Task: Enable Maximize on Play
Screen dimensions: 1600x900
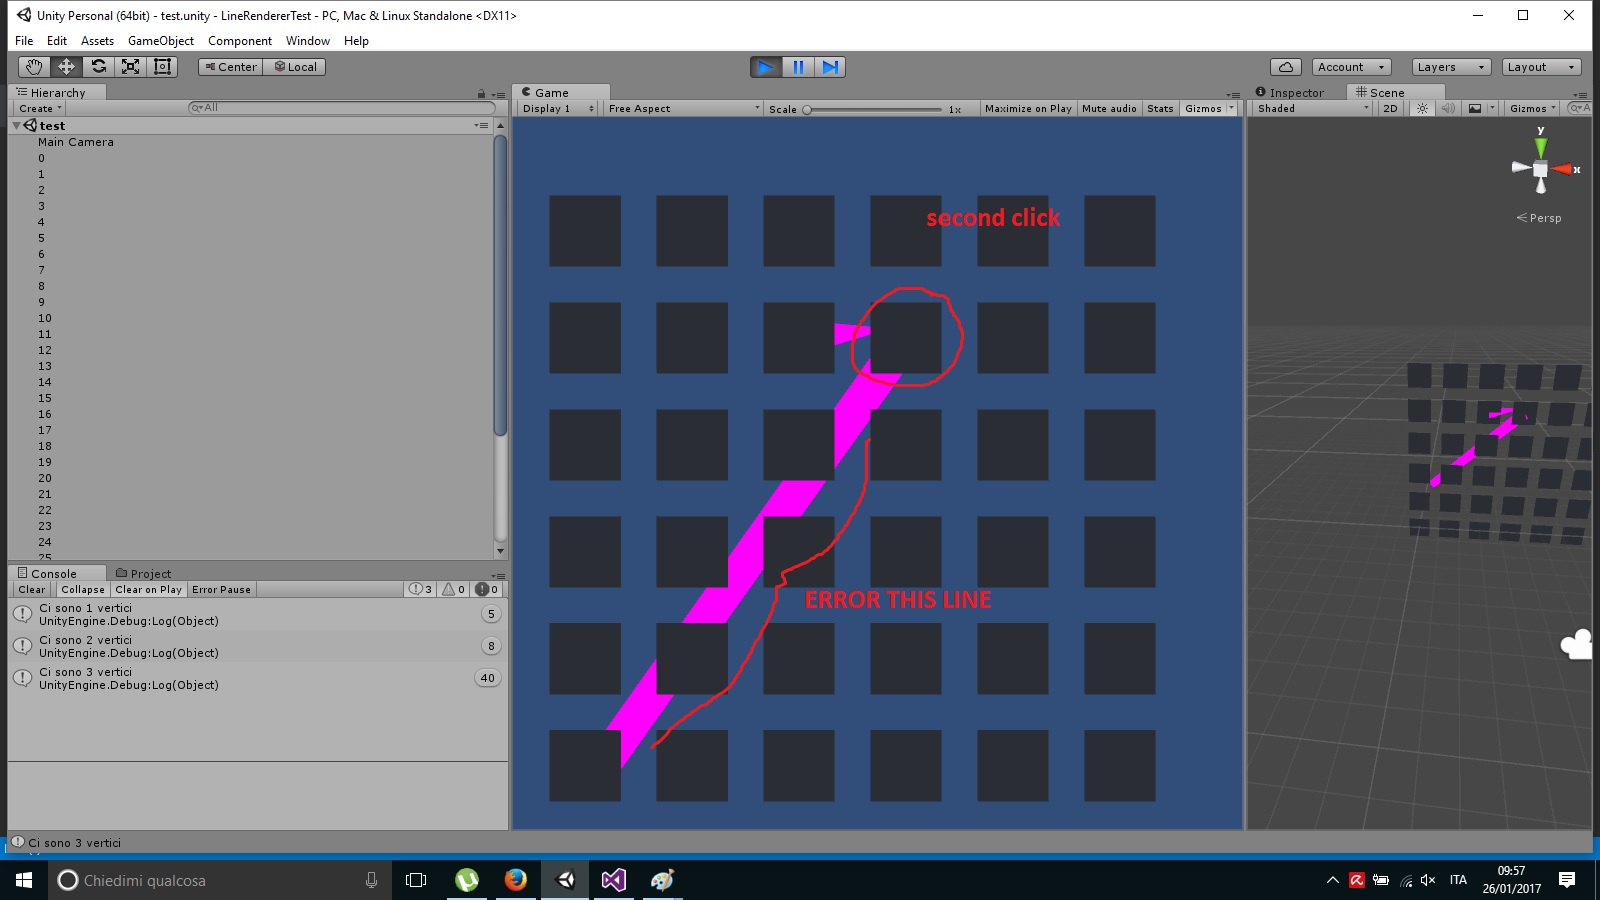Action: tap(1026, 108)
